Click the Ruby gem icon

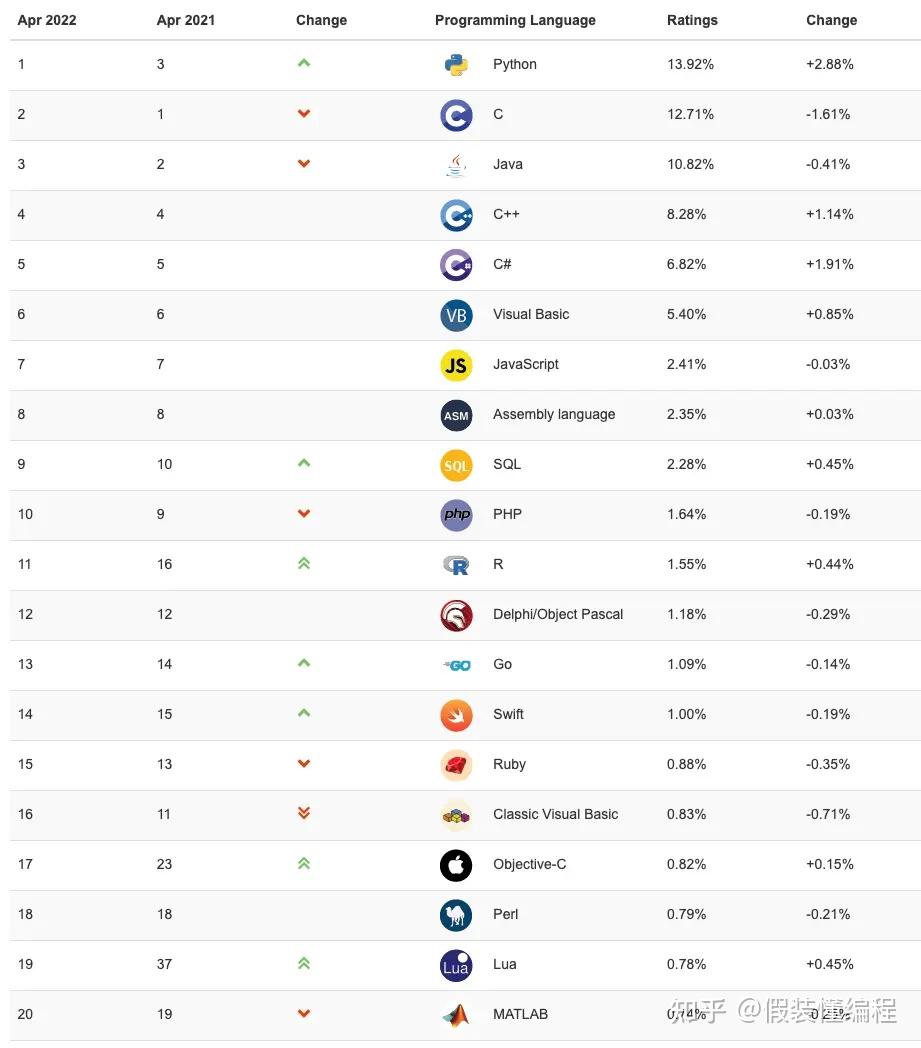tap(456, 765)
